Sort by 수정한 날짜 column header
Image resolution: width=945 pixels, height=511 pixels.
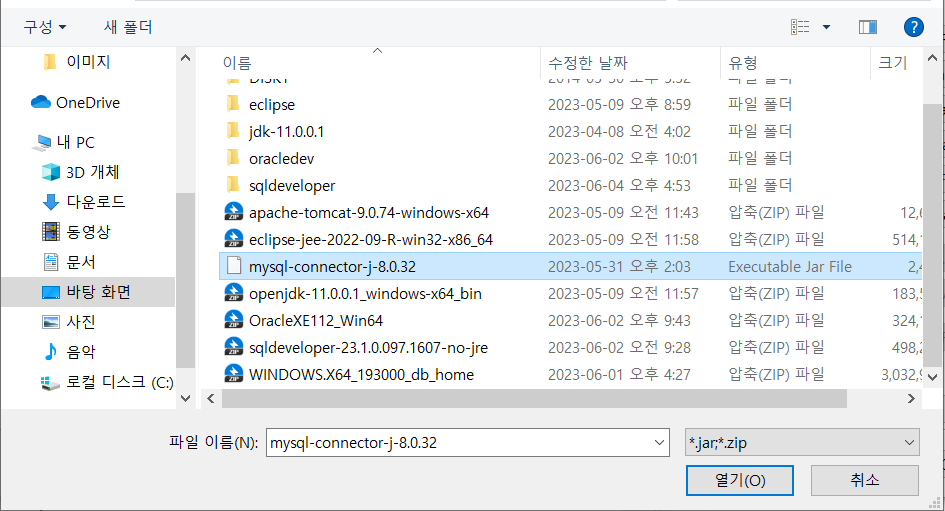coord(588,63)
